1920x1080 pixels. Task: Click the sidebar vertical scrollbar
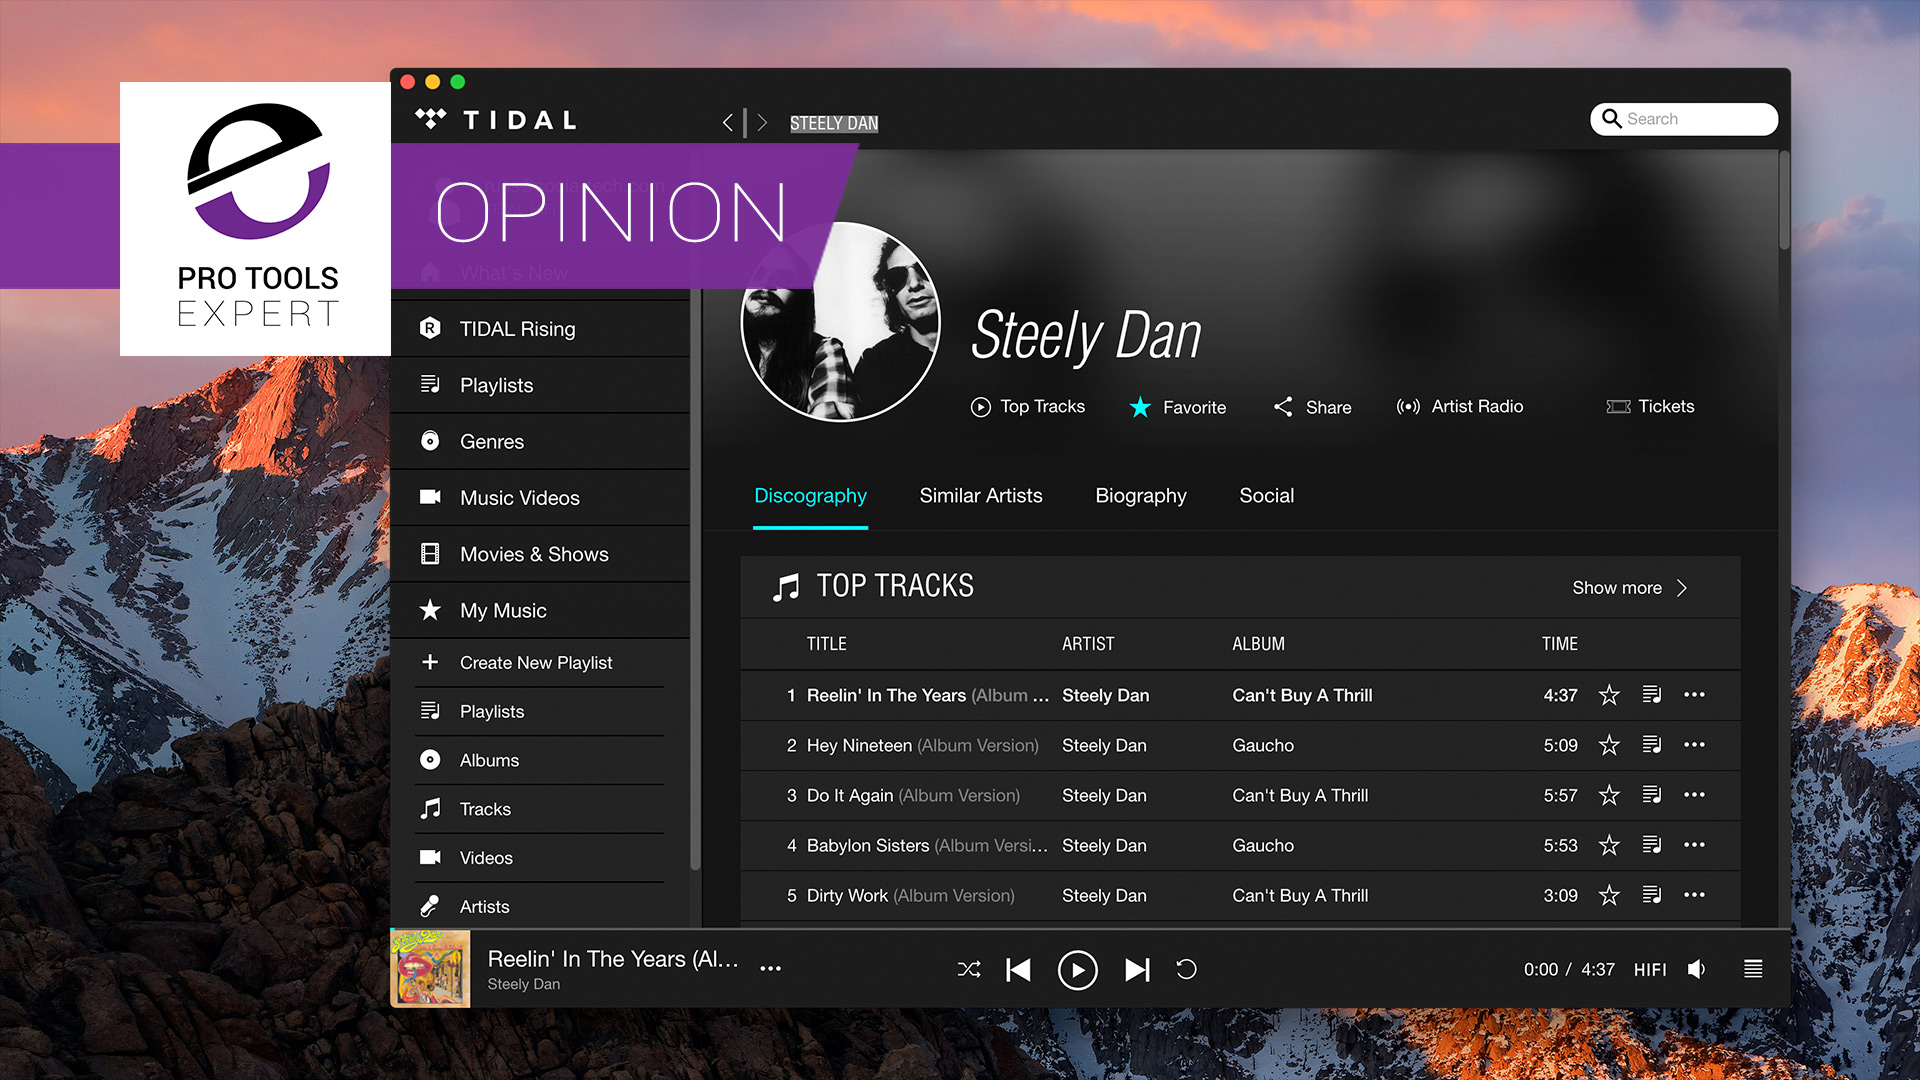coord(695,580)
